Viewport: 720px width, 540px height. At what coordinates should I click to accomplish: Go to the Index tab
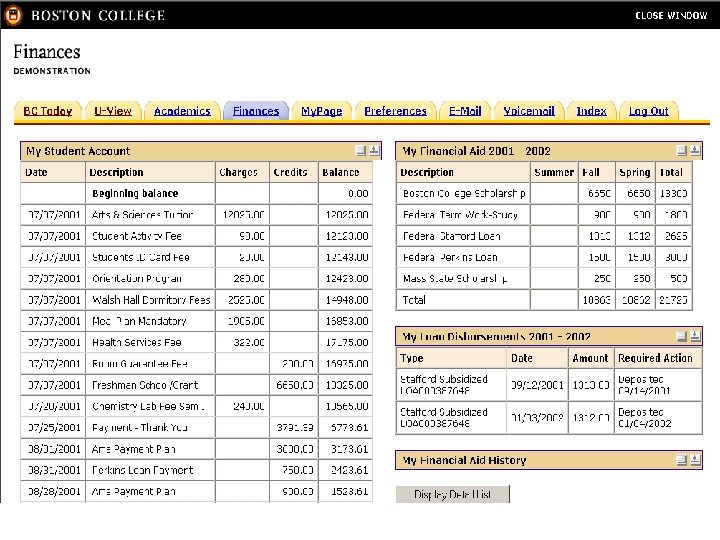coord(591,111)
